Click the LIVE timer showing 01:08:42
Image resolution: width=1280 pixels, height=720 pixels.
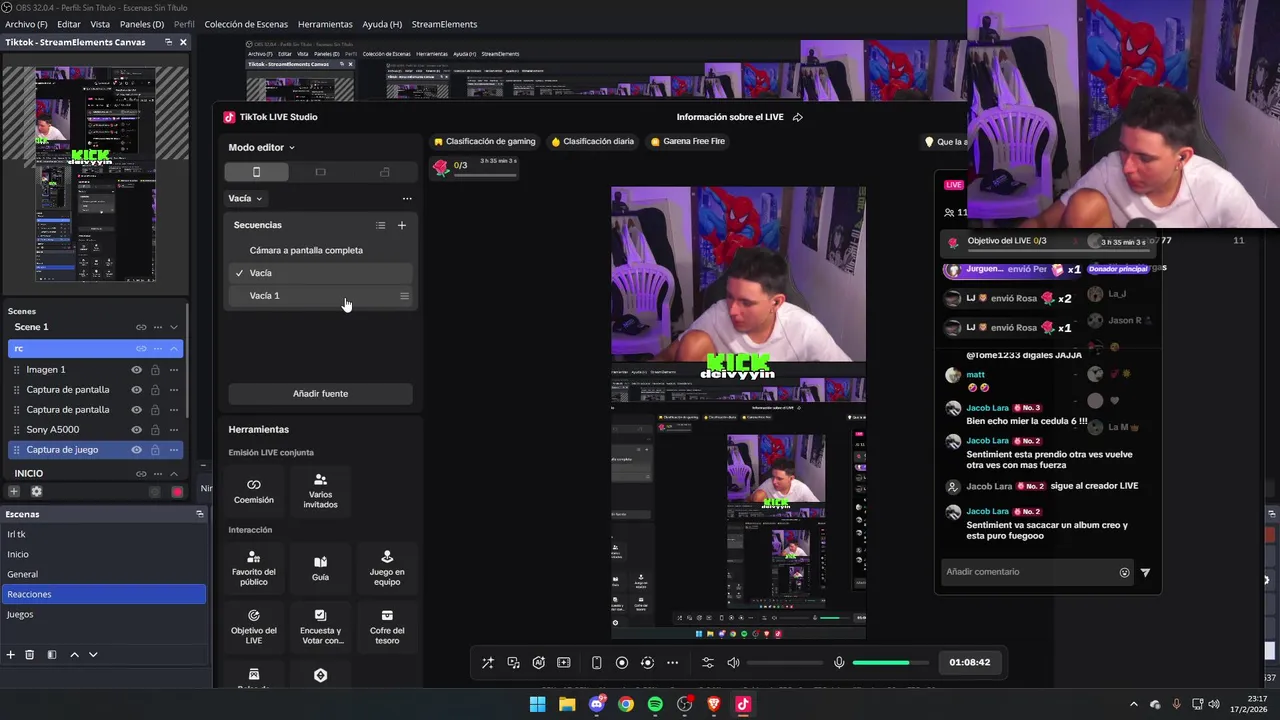click(969, 662)
